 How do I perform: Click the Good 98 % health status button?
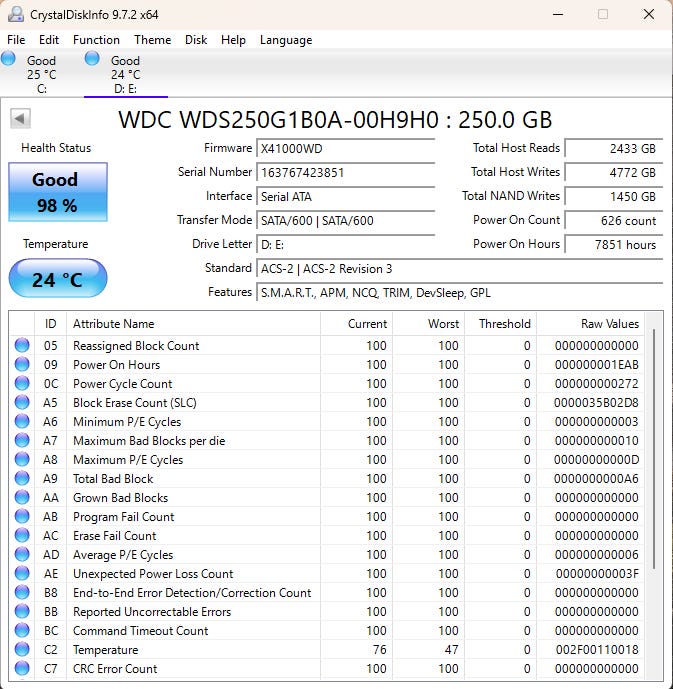[57, 191]
